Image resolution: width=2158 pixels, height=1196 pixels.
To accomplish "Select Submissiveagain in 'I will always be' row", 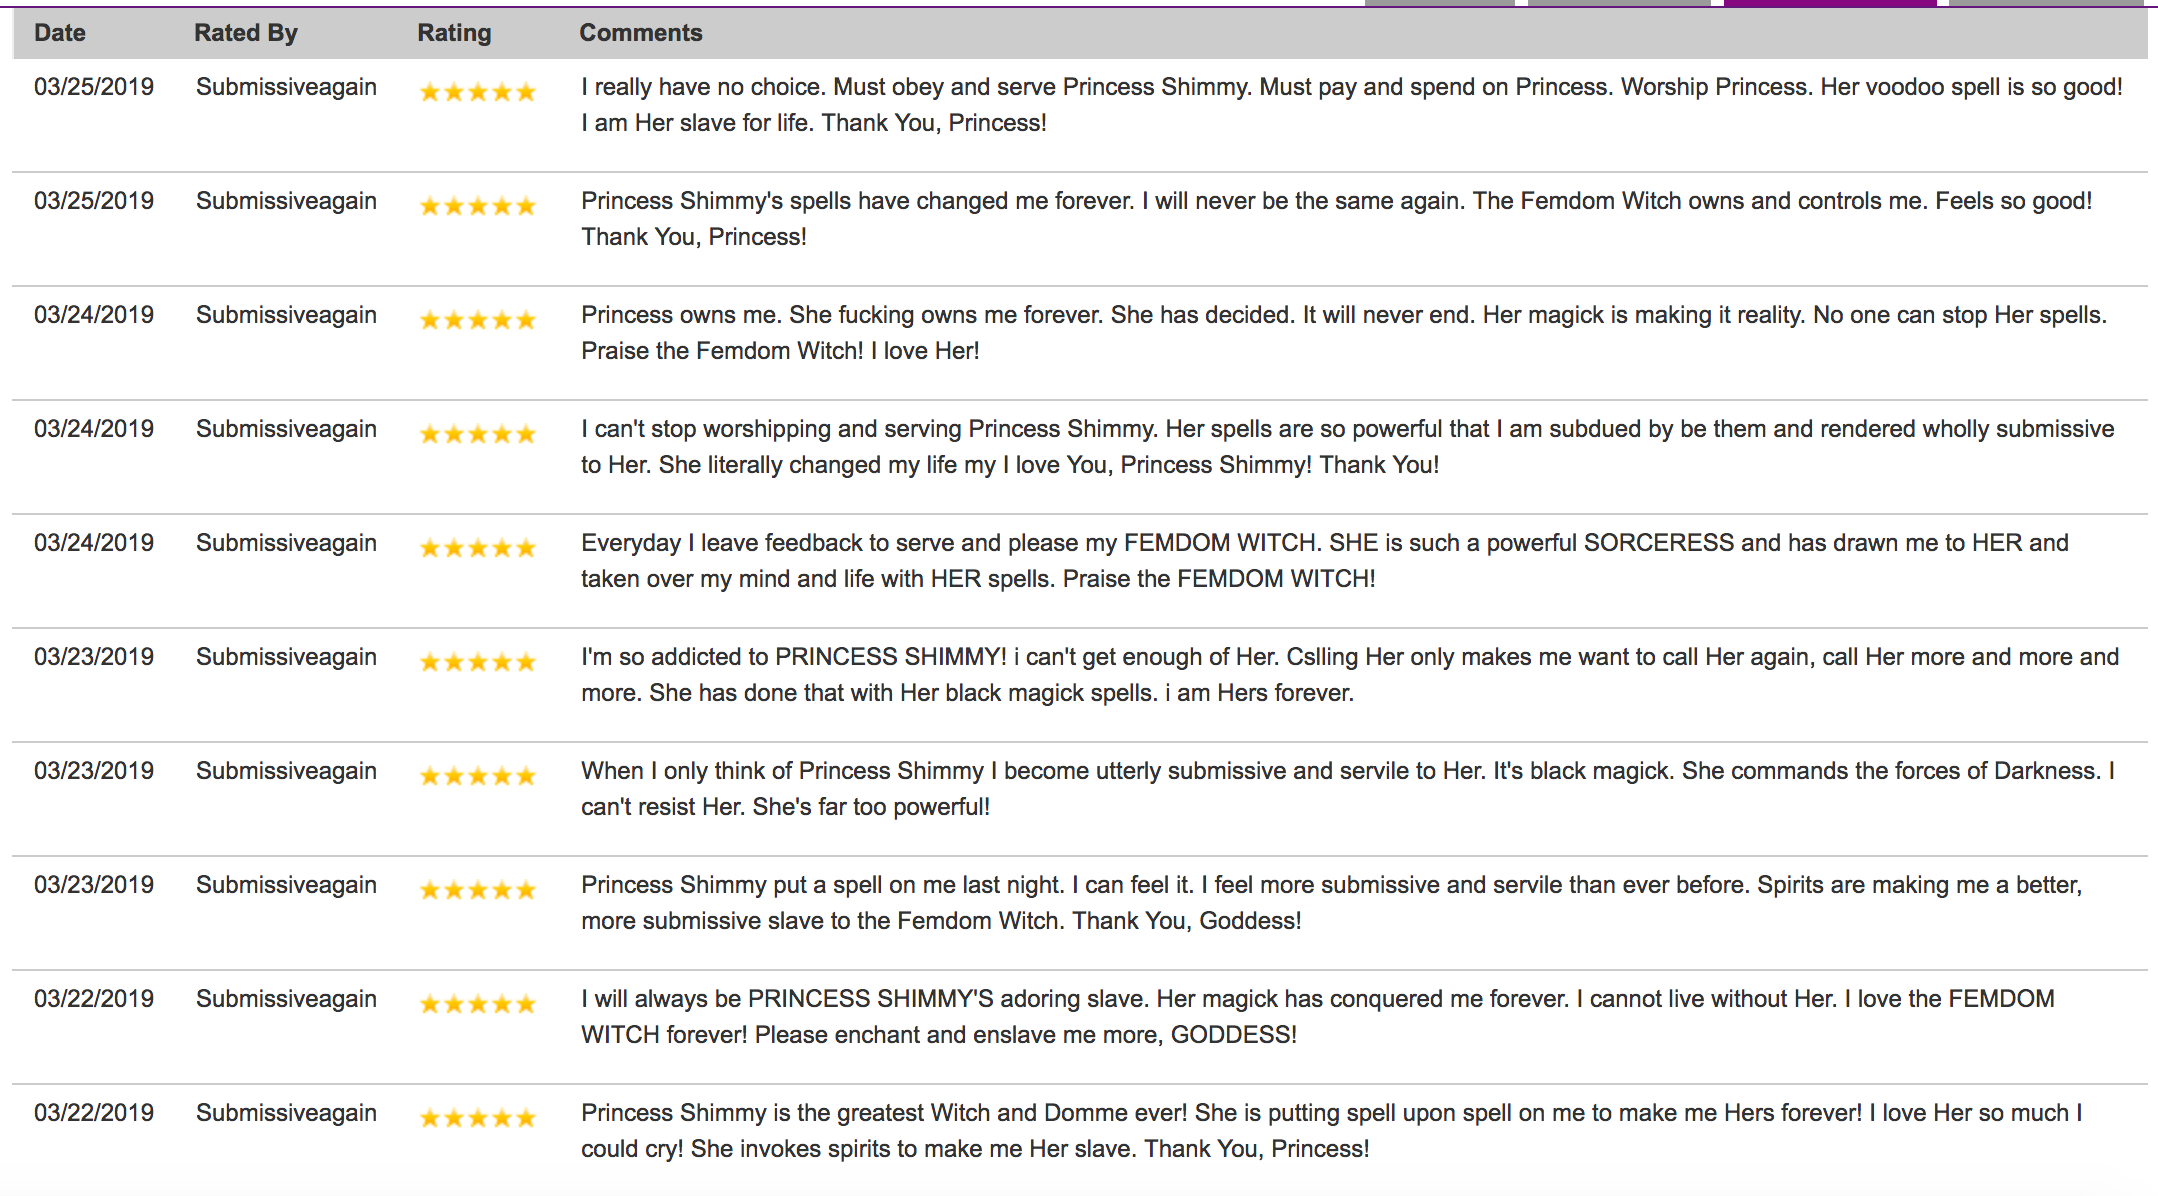I will click(286, 1000).
